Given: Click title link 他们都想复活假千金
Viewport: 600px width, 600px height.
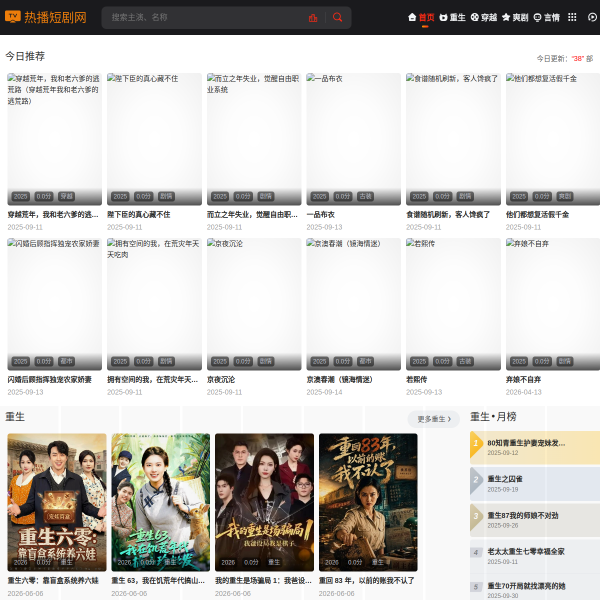Looking at the screenshot, I should click(538, 215).
